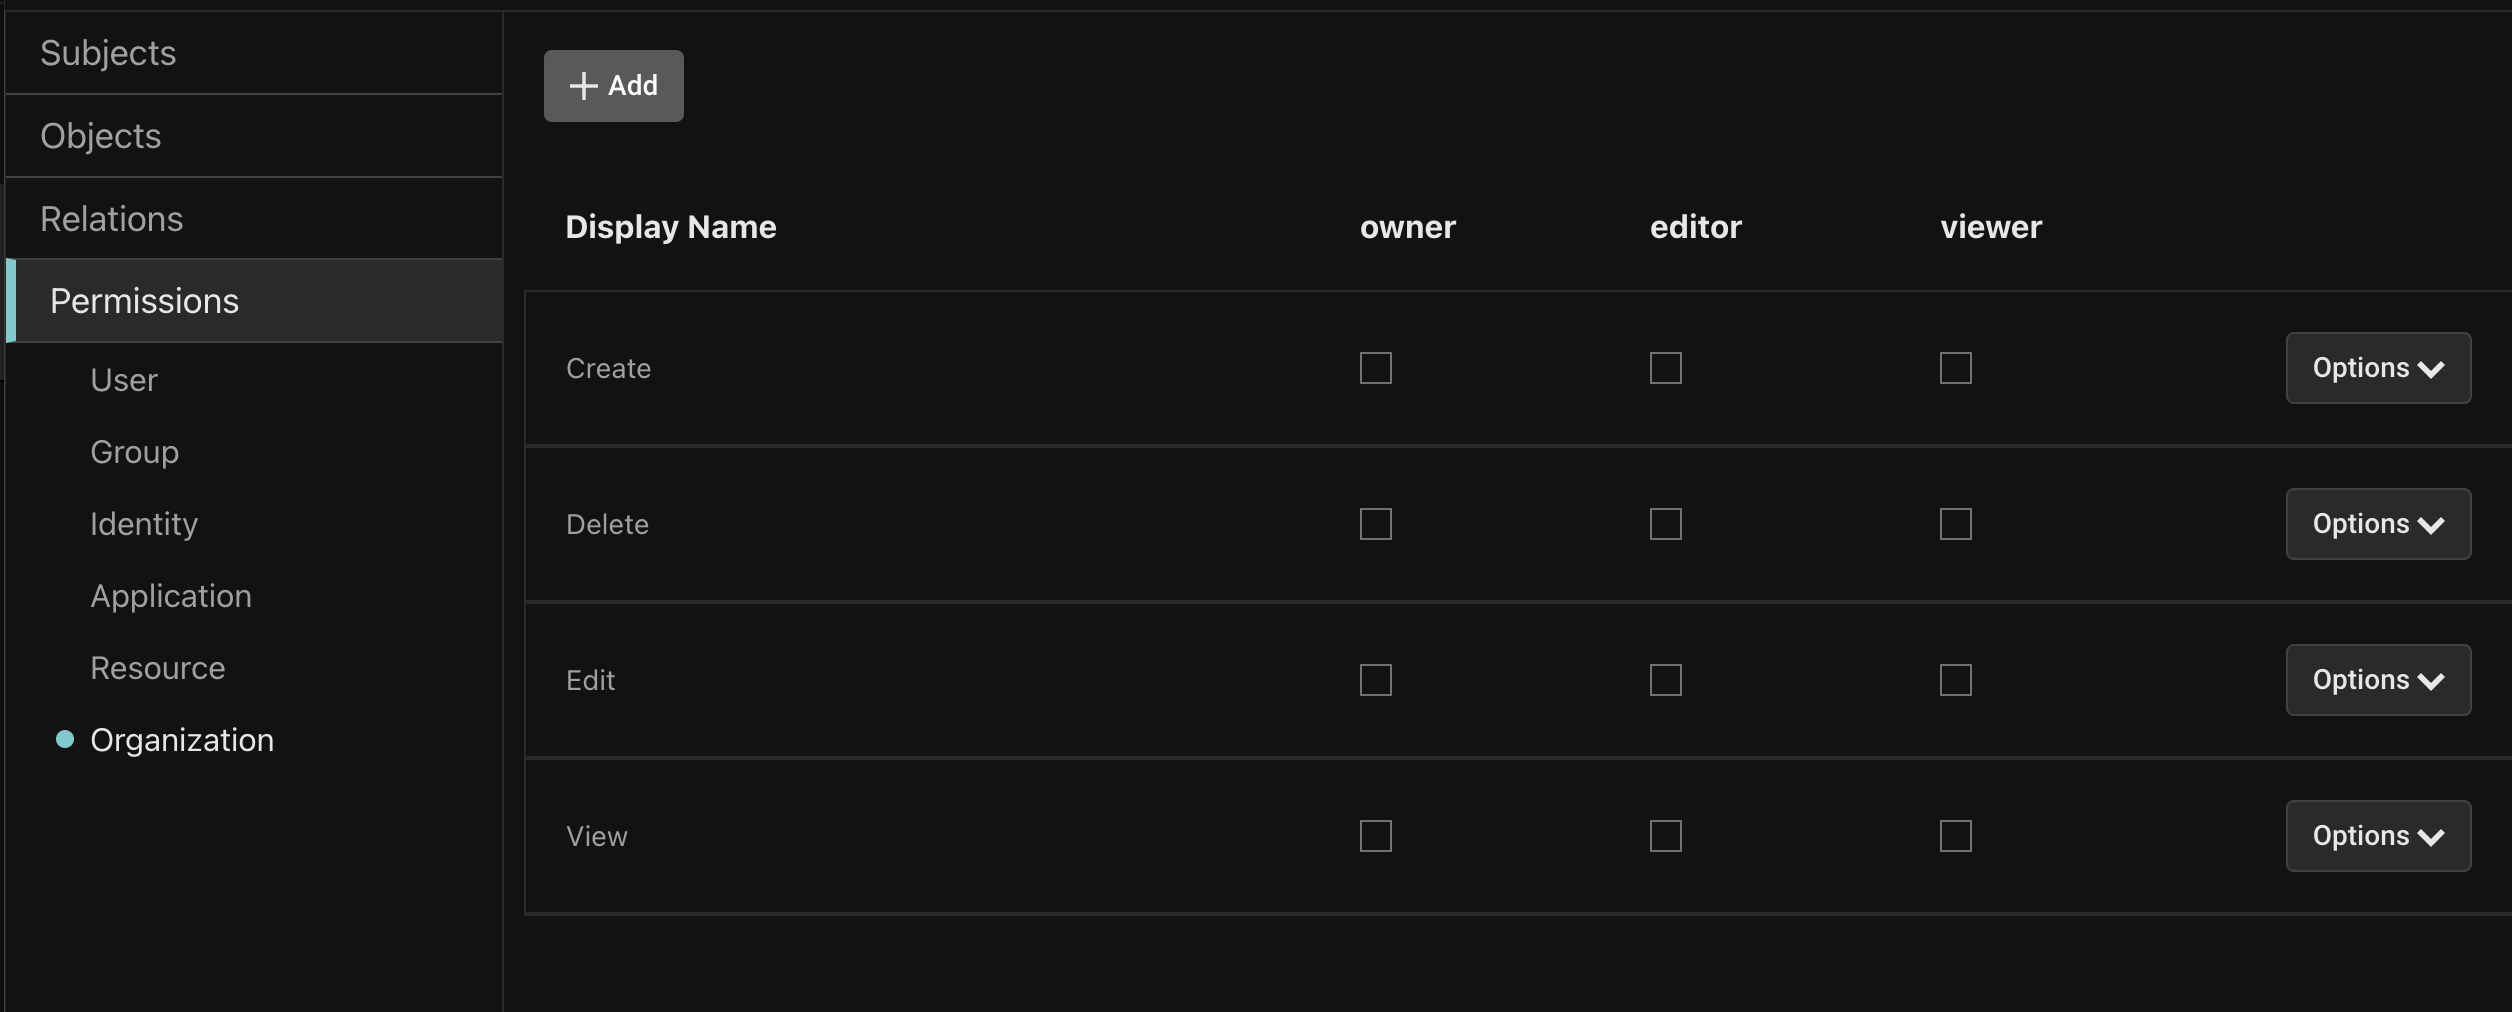Open the Group permissions page
This screenshot has width=2512, height=1012.
coord(135,452)
